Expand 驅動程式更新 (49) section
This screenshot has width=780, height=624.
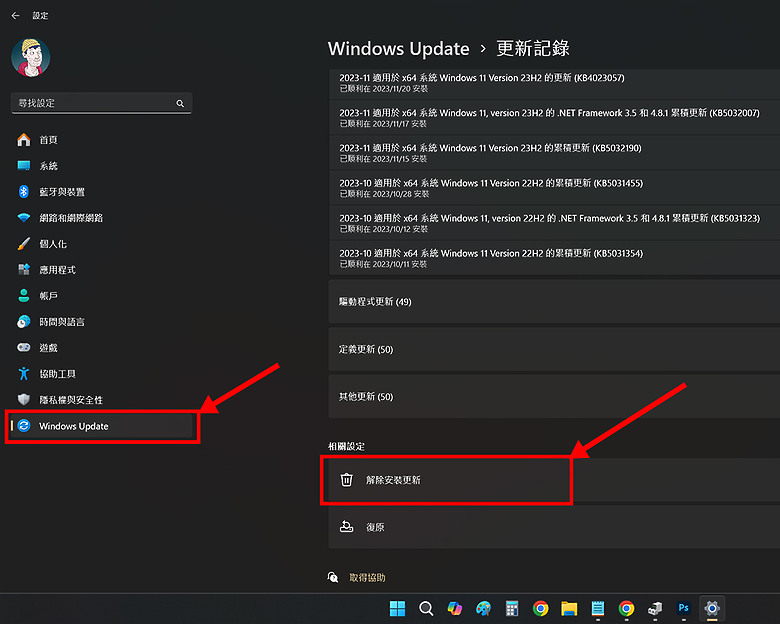point(554,302)
